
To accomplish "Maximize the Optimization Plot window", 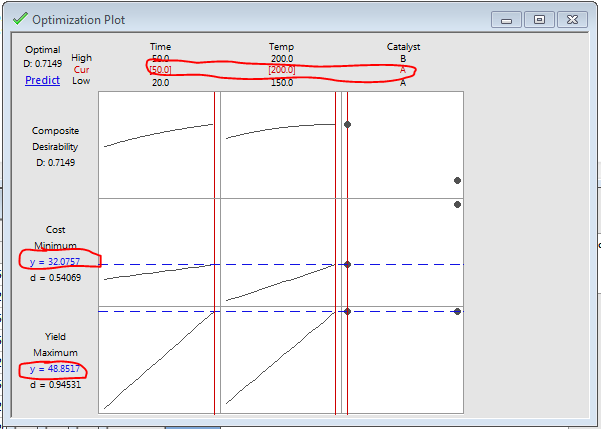I will click(x=539, y=19).
